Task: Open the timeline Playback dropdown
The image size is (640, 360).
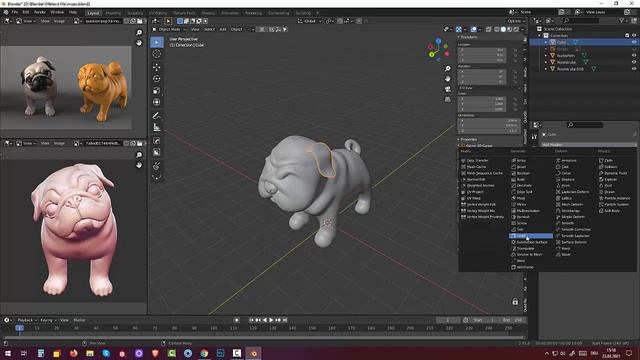Action: [27, 320]
